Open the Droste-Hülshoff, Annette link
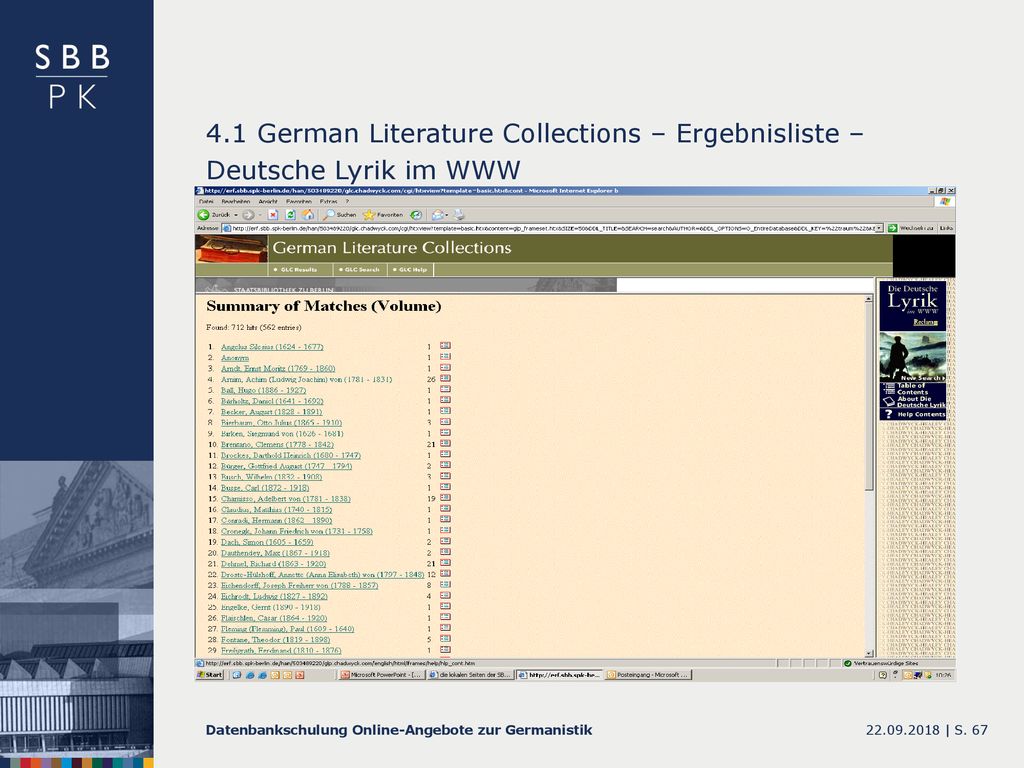This screenshot has width=1024, height=768. [x=323, y=575]
